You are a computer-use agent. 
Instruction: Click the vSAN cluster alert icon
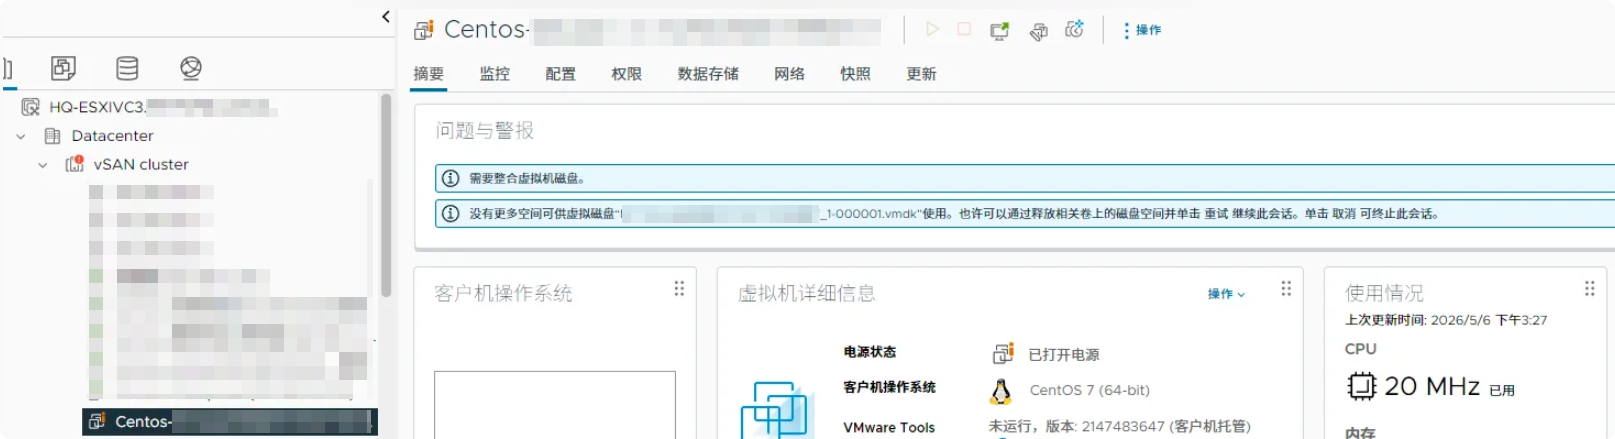74,164
